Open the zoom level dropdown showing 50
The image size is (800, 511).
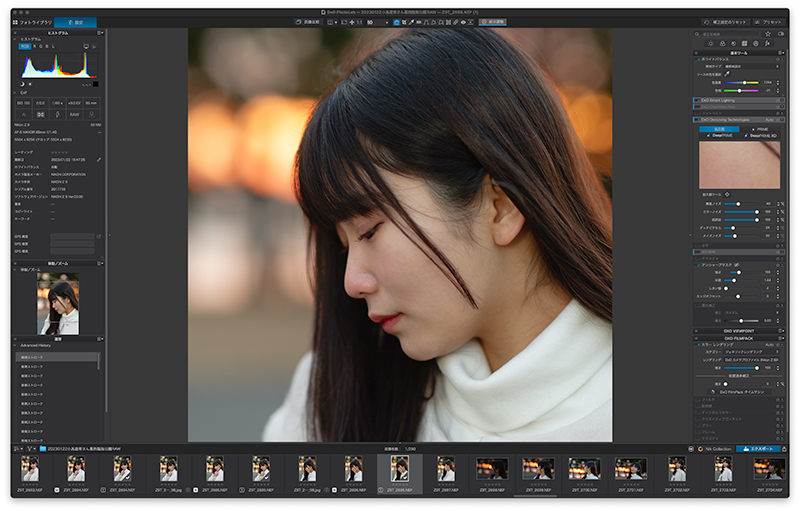click(378, 22)
